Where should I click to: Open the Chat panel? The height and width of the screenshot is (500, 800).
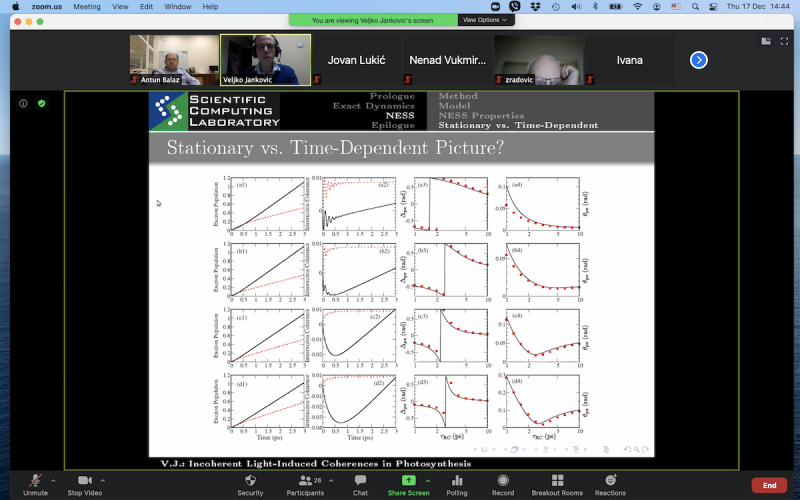click(360, 485)
